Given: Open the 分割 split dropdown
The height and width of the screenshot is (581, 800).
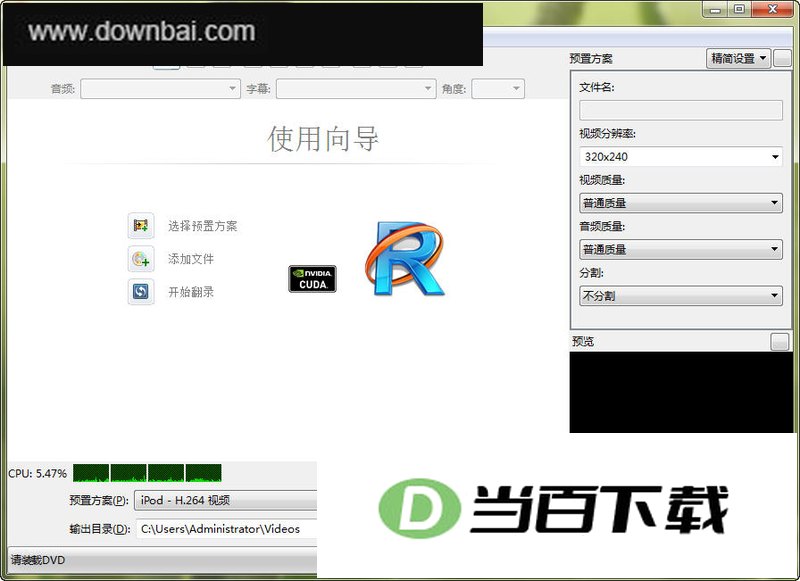Looking at the screenshot, I should [x=681, y=296].
